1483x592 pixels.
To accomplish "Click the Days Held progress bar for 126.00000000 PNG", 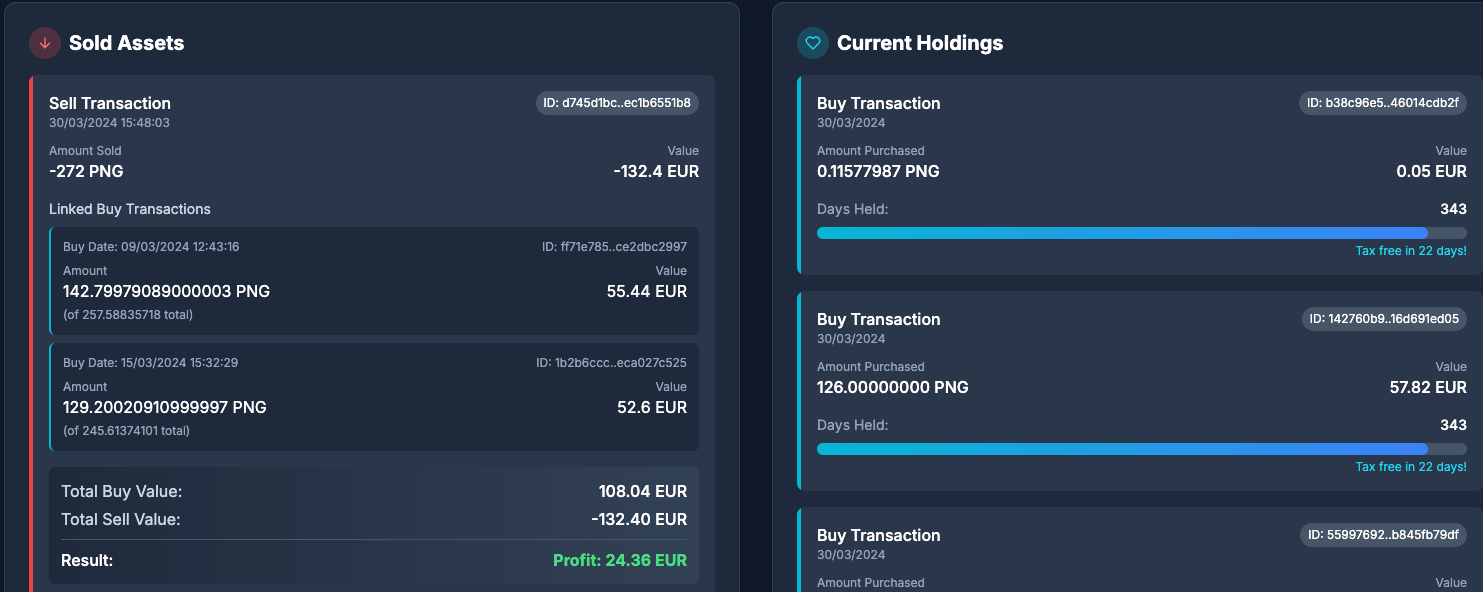I will click(1141, 449).
